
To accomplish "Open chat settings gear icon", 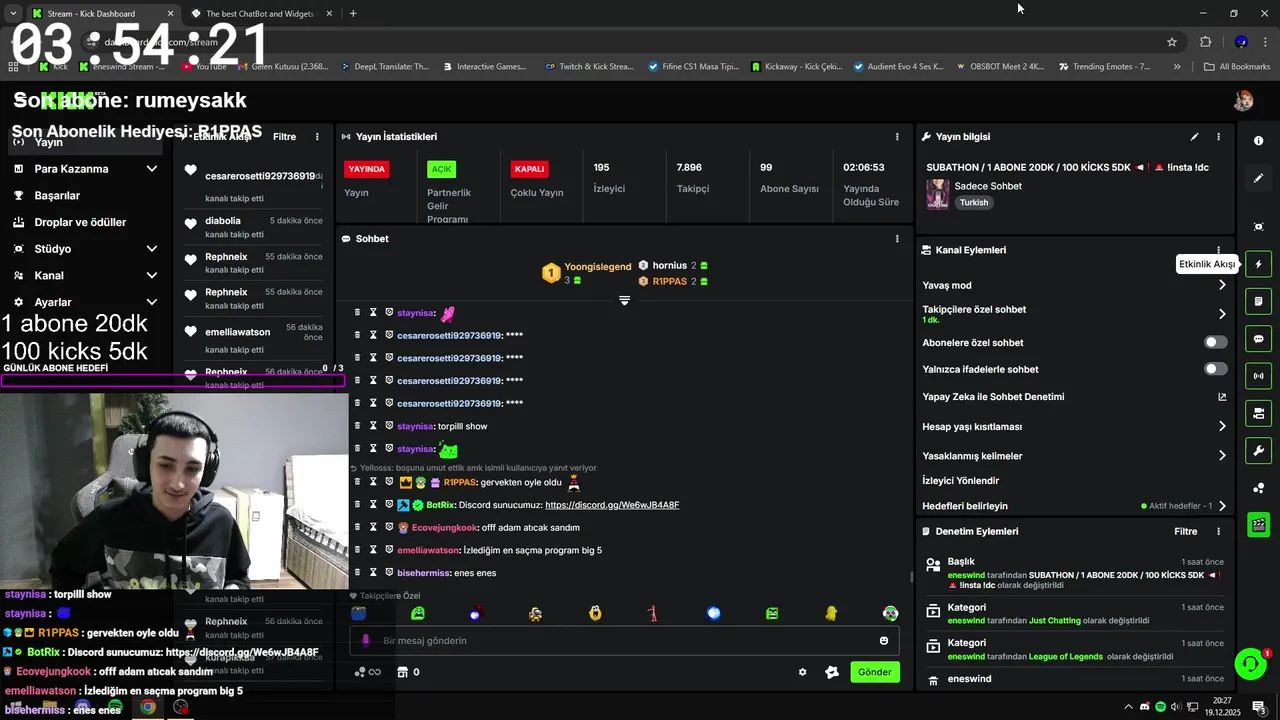I will point(802,672).
